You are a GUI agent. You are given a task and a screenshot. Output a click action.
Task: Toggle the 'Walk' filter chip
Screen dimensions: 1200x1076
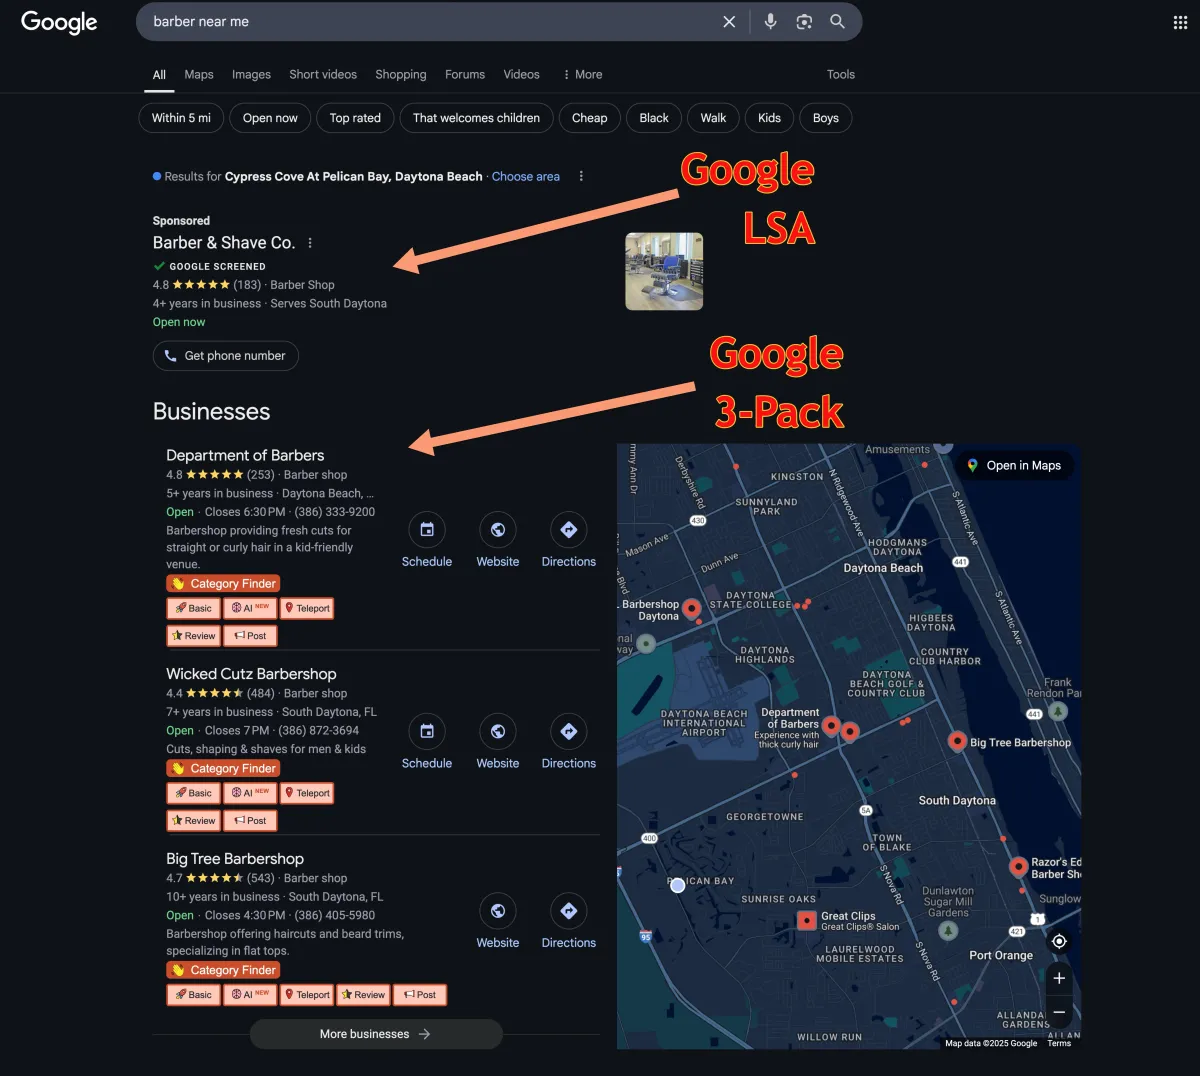[x=713, y=118]
